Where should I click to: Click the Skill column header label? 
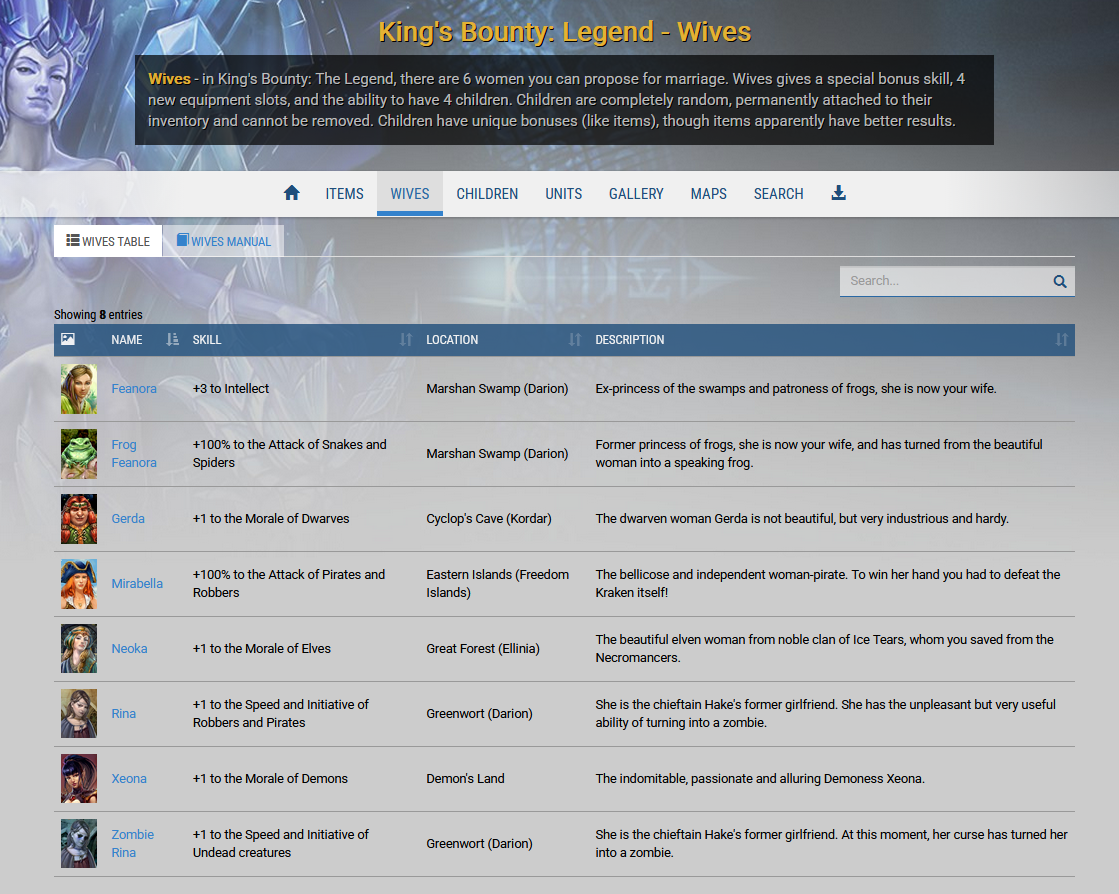point(207,340)
